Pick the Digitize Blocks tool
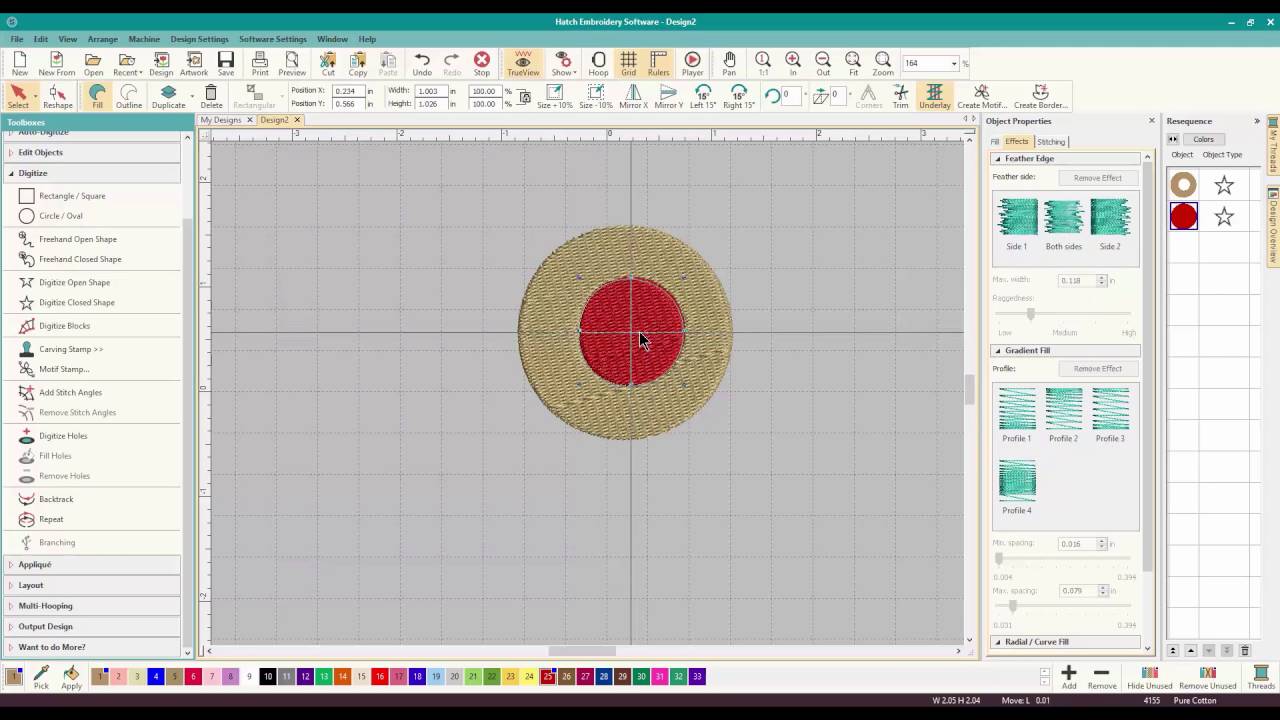 pos(54,326)
